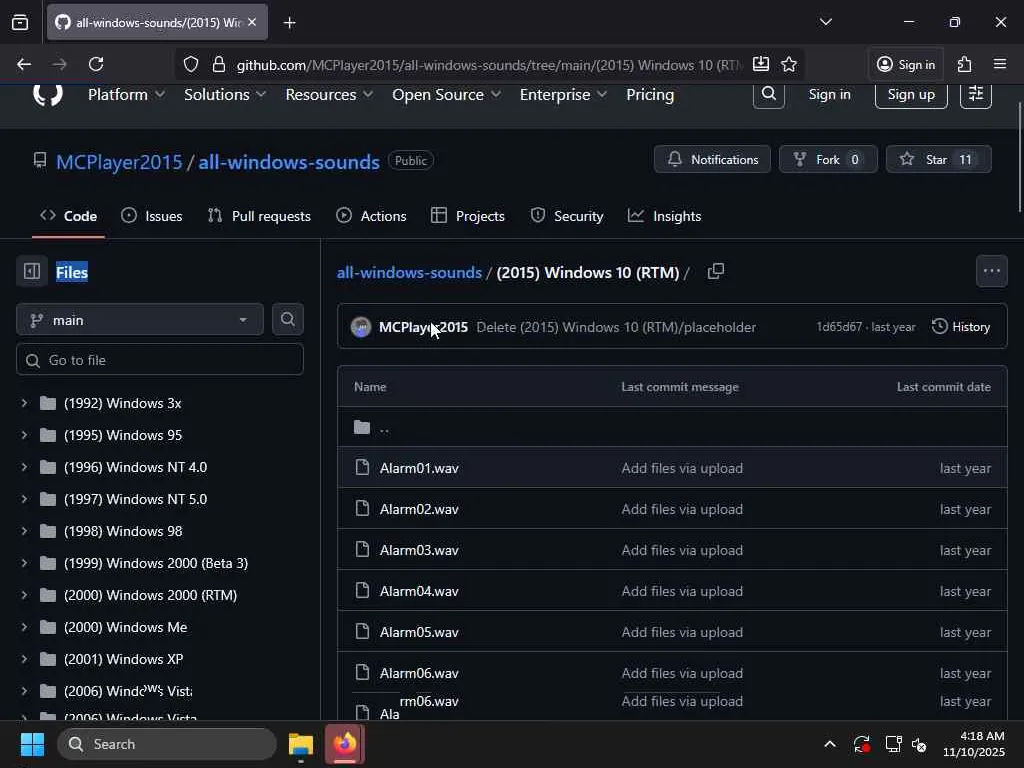This screenshot has height=768, width=1024.
Task: Open GitHub search magnifier icon
Action: [x=769, y=94]
